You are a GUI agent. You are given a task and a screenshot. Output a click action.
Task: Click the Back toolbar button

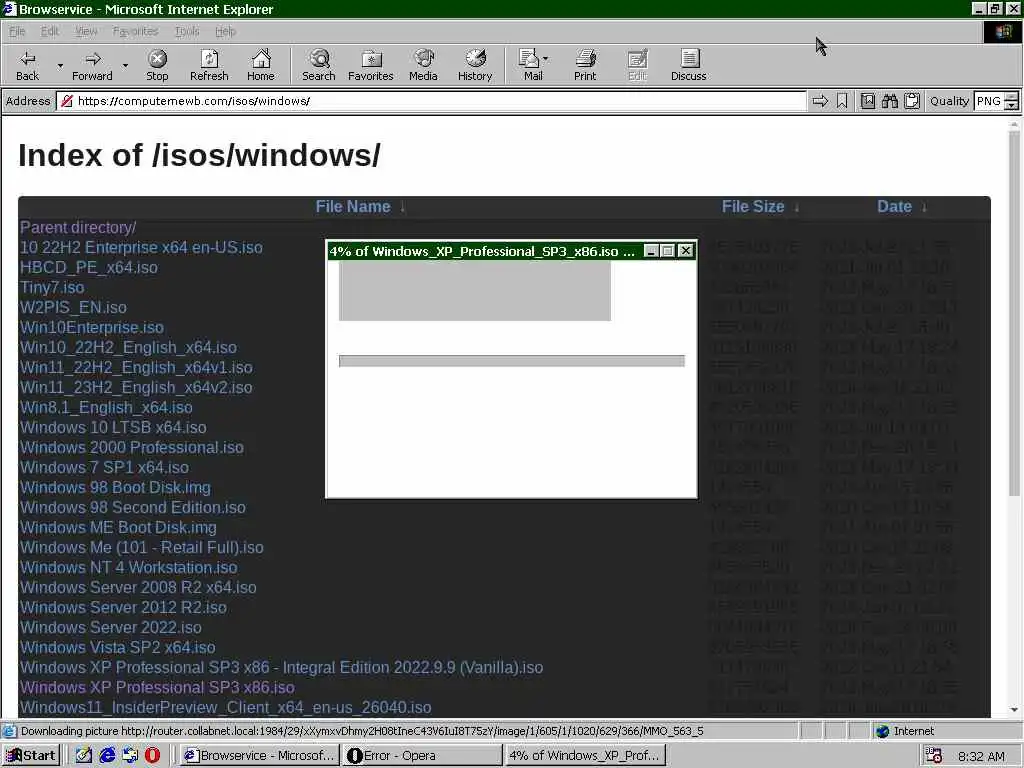tap(27, 65)
